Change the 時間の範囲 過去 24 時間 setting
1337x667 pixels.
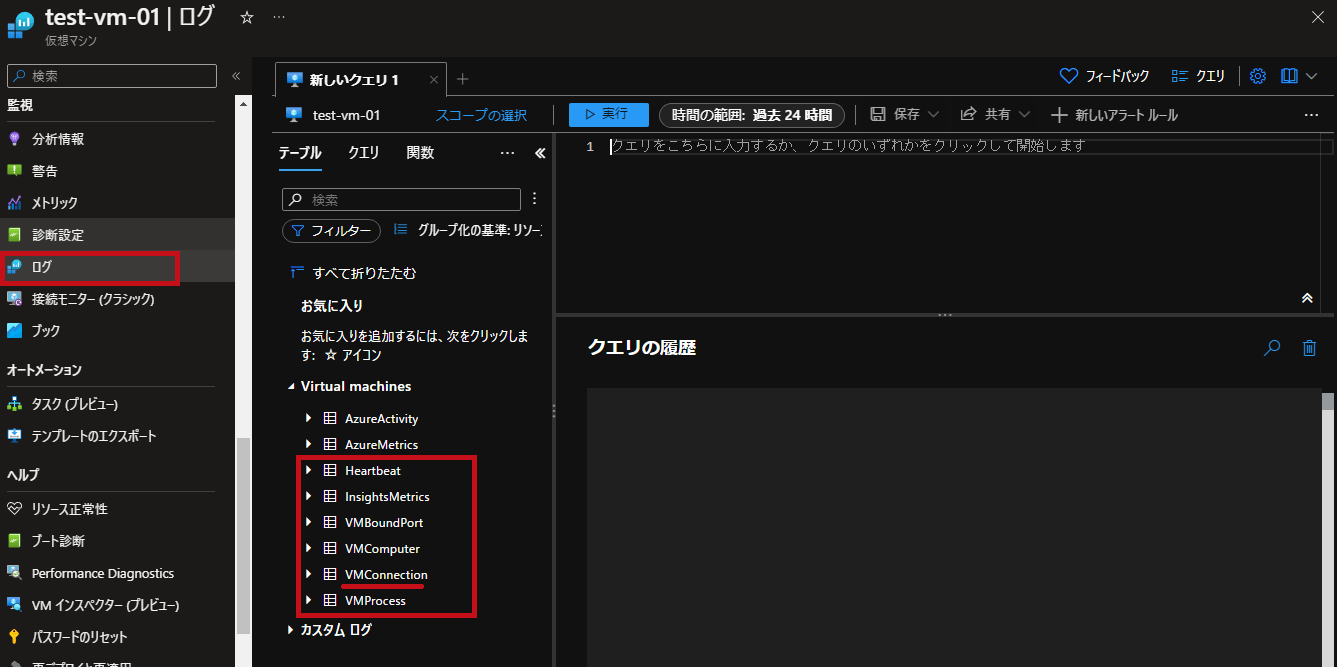click(x=752, y=115)
